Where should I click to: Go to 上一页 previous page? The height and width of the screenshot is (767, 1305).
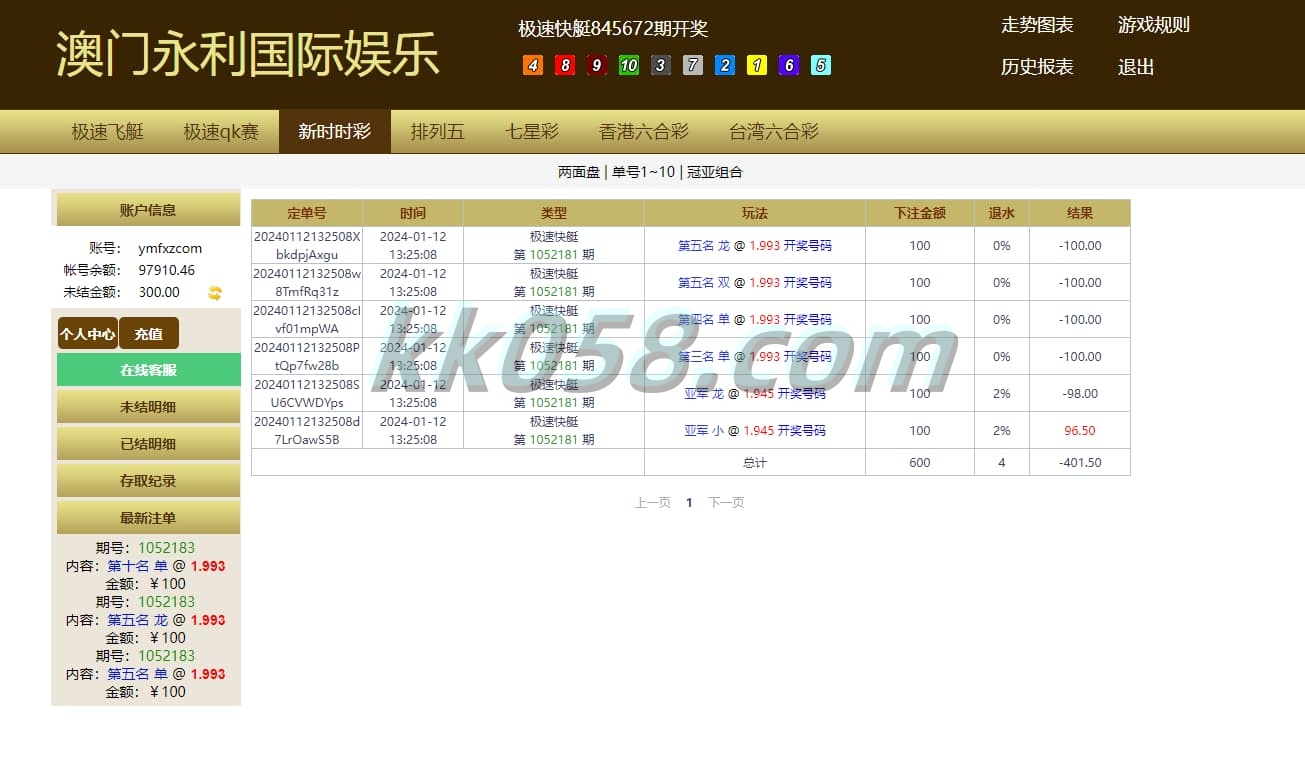(653, 503)
